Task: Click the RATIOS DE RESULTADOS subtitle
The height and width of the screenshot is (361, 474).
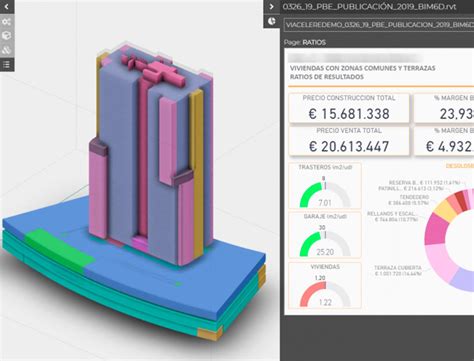Action: coord(326,77)
